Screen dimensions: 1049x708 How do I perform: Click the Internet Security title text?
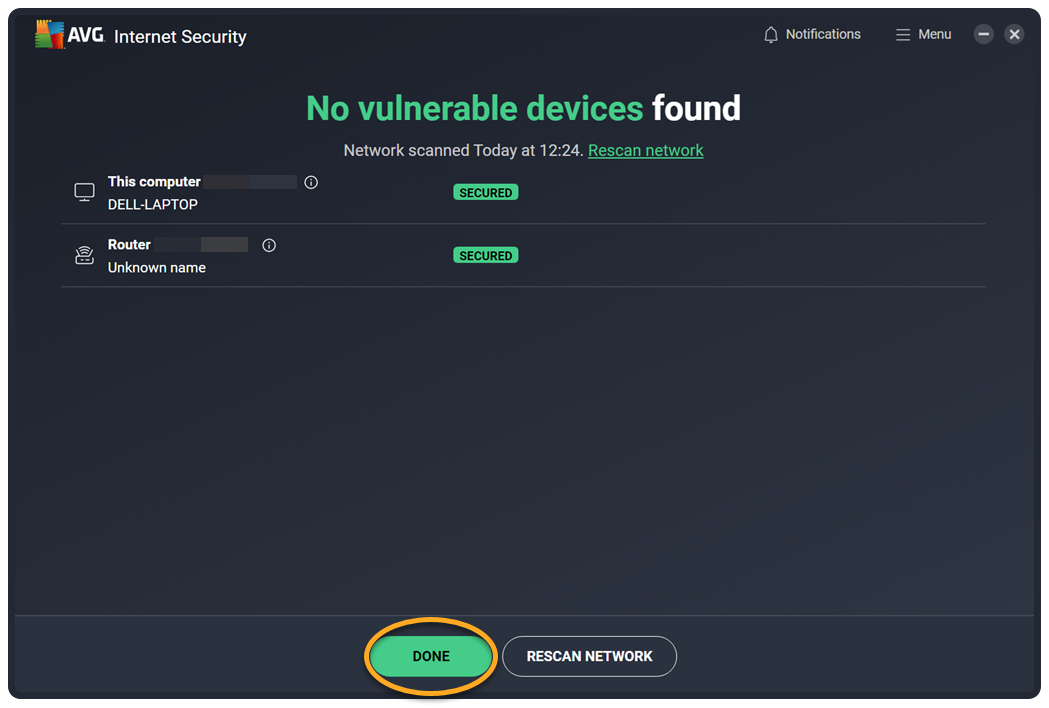pos(180,37)
